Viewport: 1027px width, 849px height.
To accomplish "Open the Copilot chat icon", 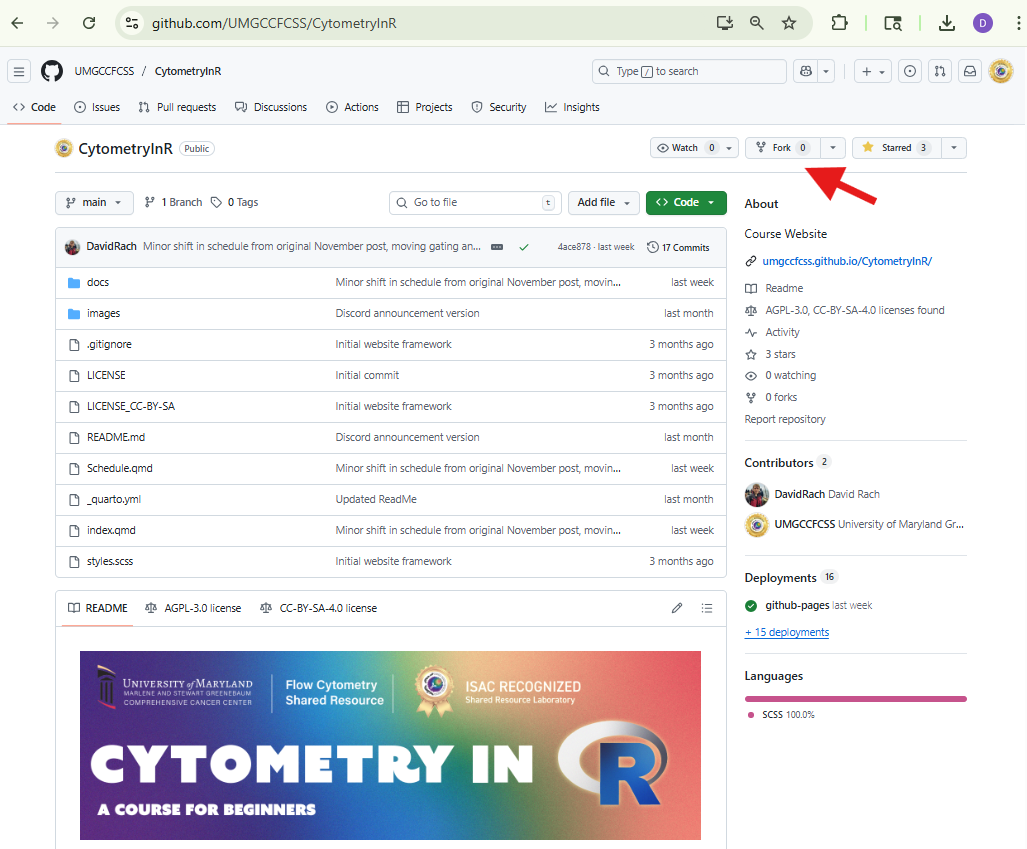I will pyautogui.click(x=806, y=71).
